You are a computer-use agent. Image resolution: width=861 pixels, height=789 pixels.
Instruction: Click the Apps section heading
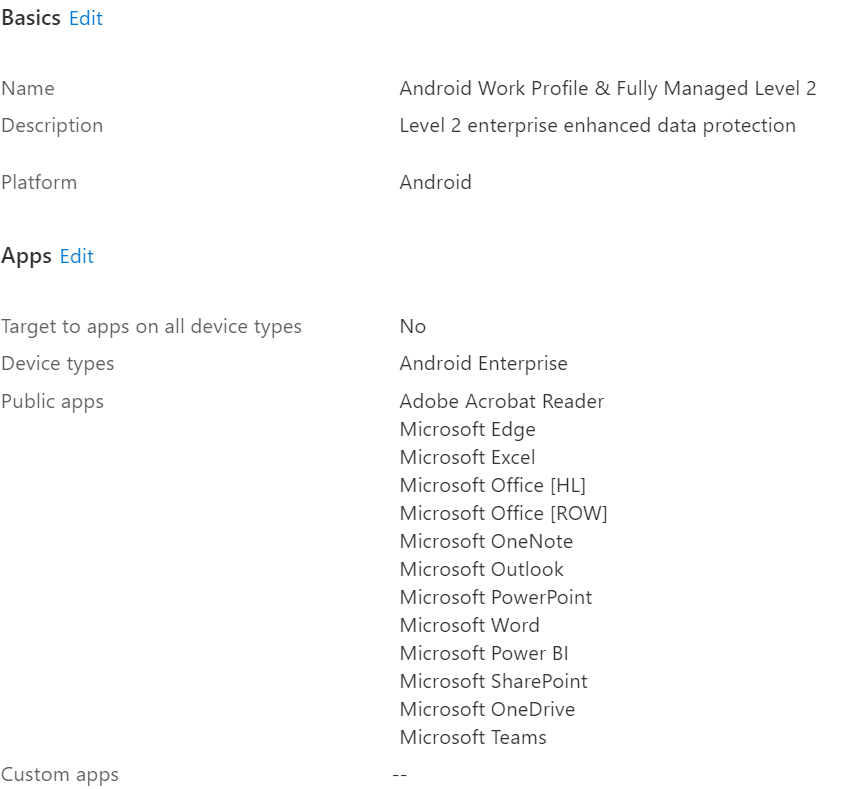[25, 255]
